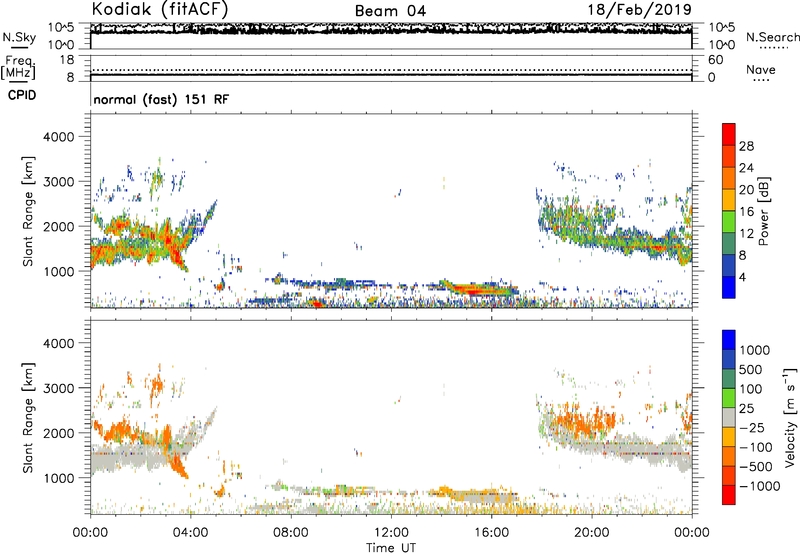Click the frequency trace panel

coord(391,68)
